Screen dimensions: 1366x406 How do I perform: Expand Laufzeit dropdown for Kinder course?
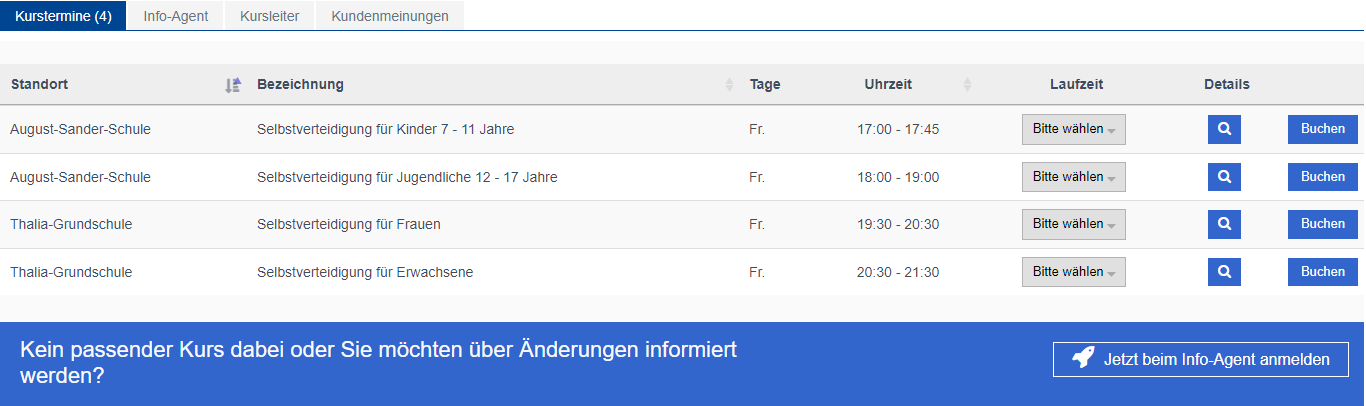pos(1074,129)
